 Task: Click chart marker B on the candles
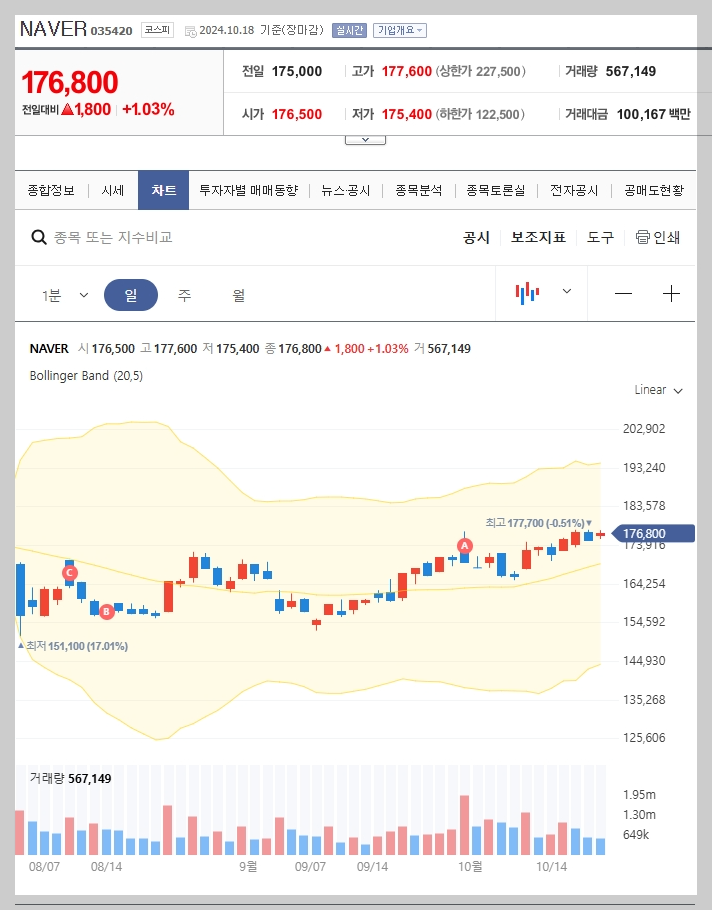pyautogui.click(x=107, y=610)
